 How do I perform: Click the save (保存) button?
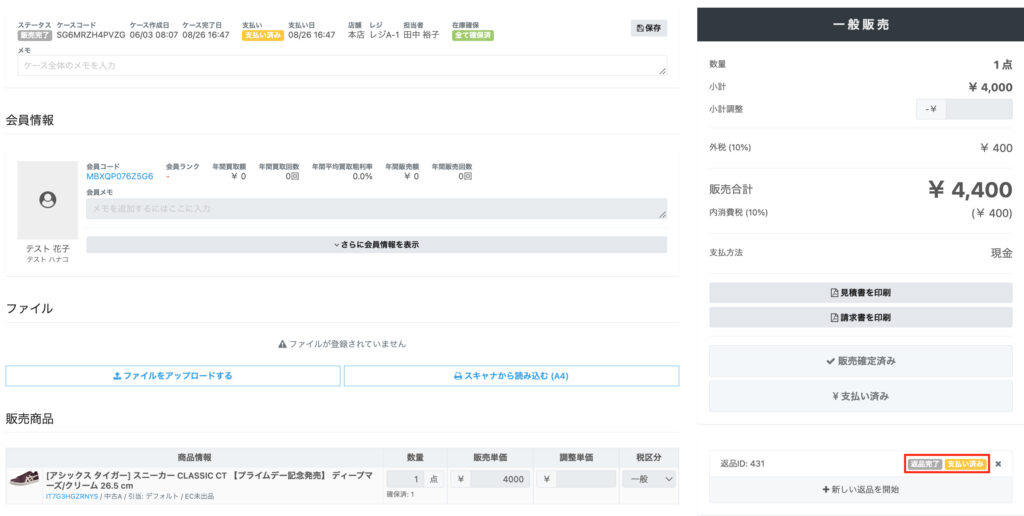click(x=649, y=28)
